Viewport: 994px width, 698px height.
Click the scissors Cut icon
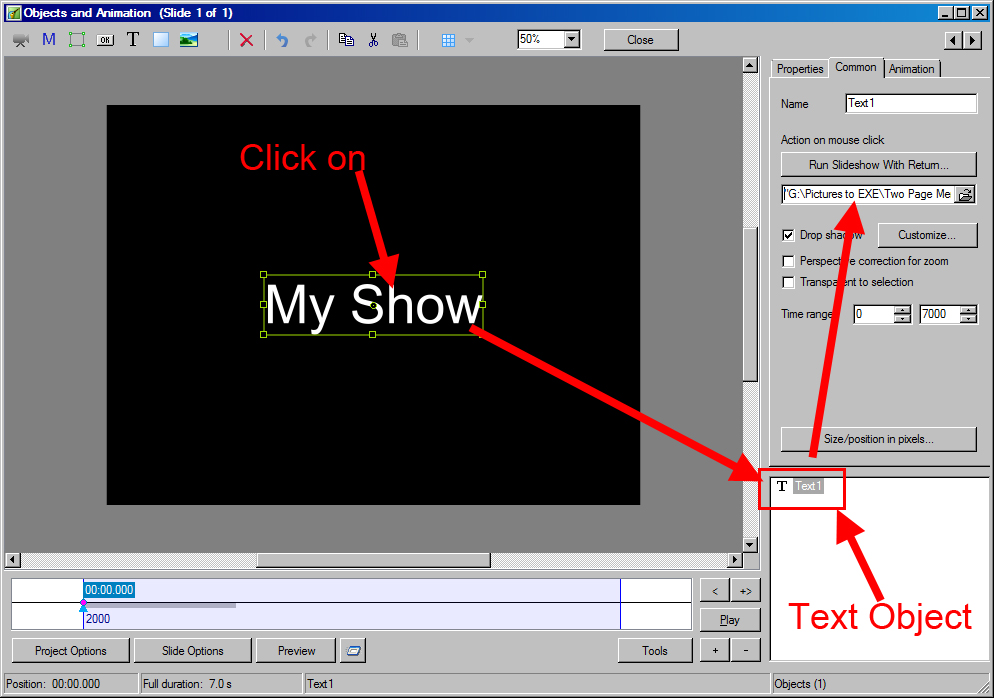click(x=373, y=40)
